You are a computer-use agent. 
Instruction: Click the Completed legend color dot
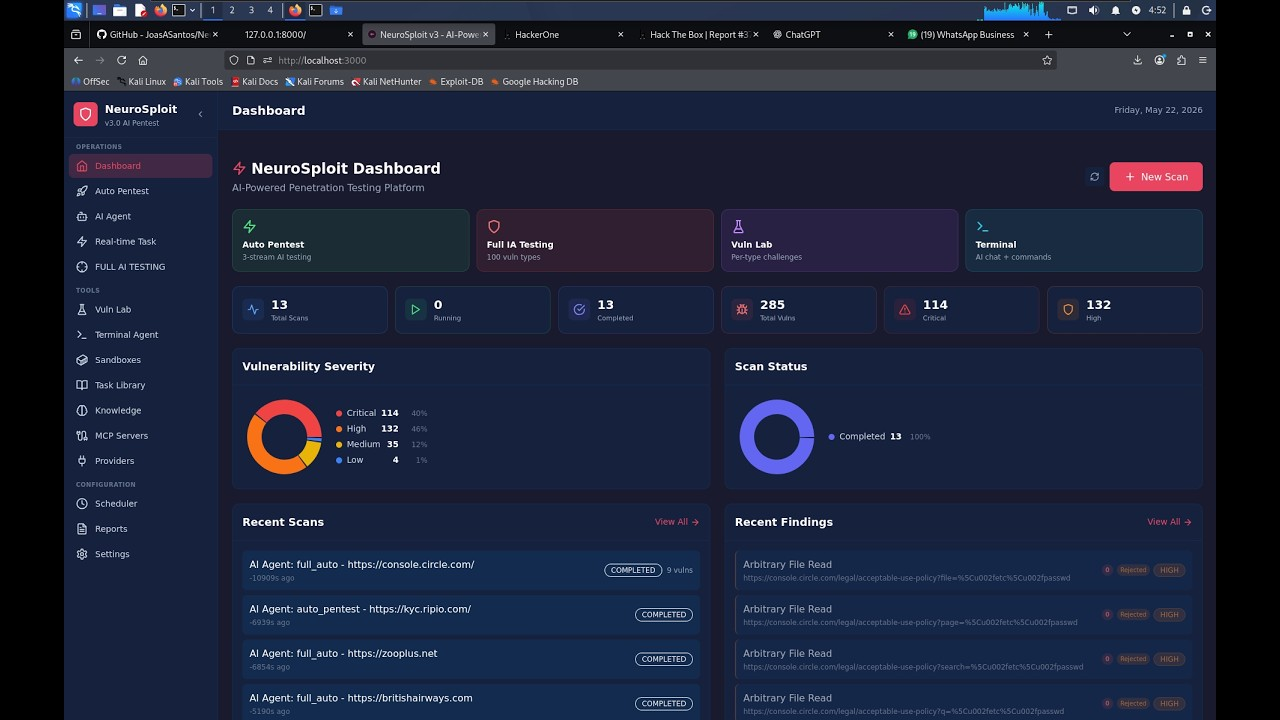(831, 437)
